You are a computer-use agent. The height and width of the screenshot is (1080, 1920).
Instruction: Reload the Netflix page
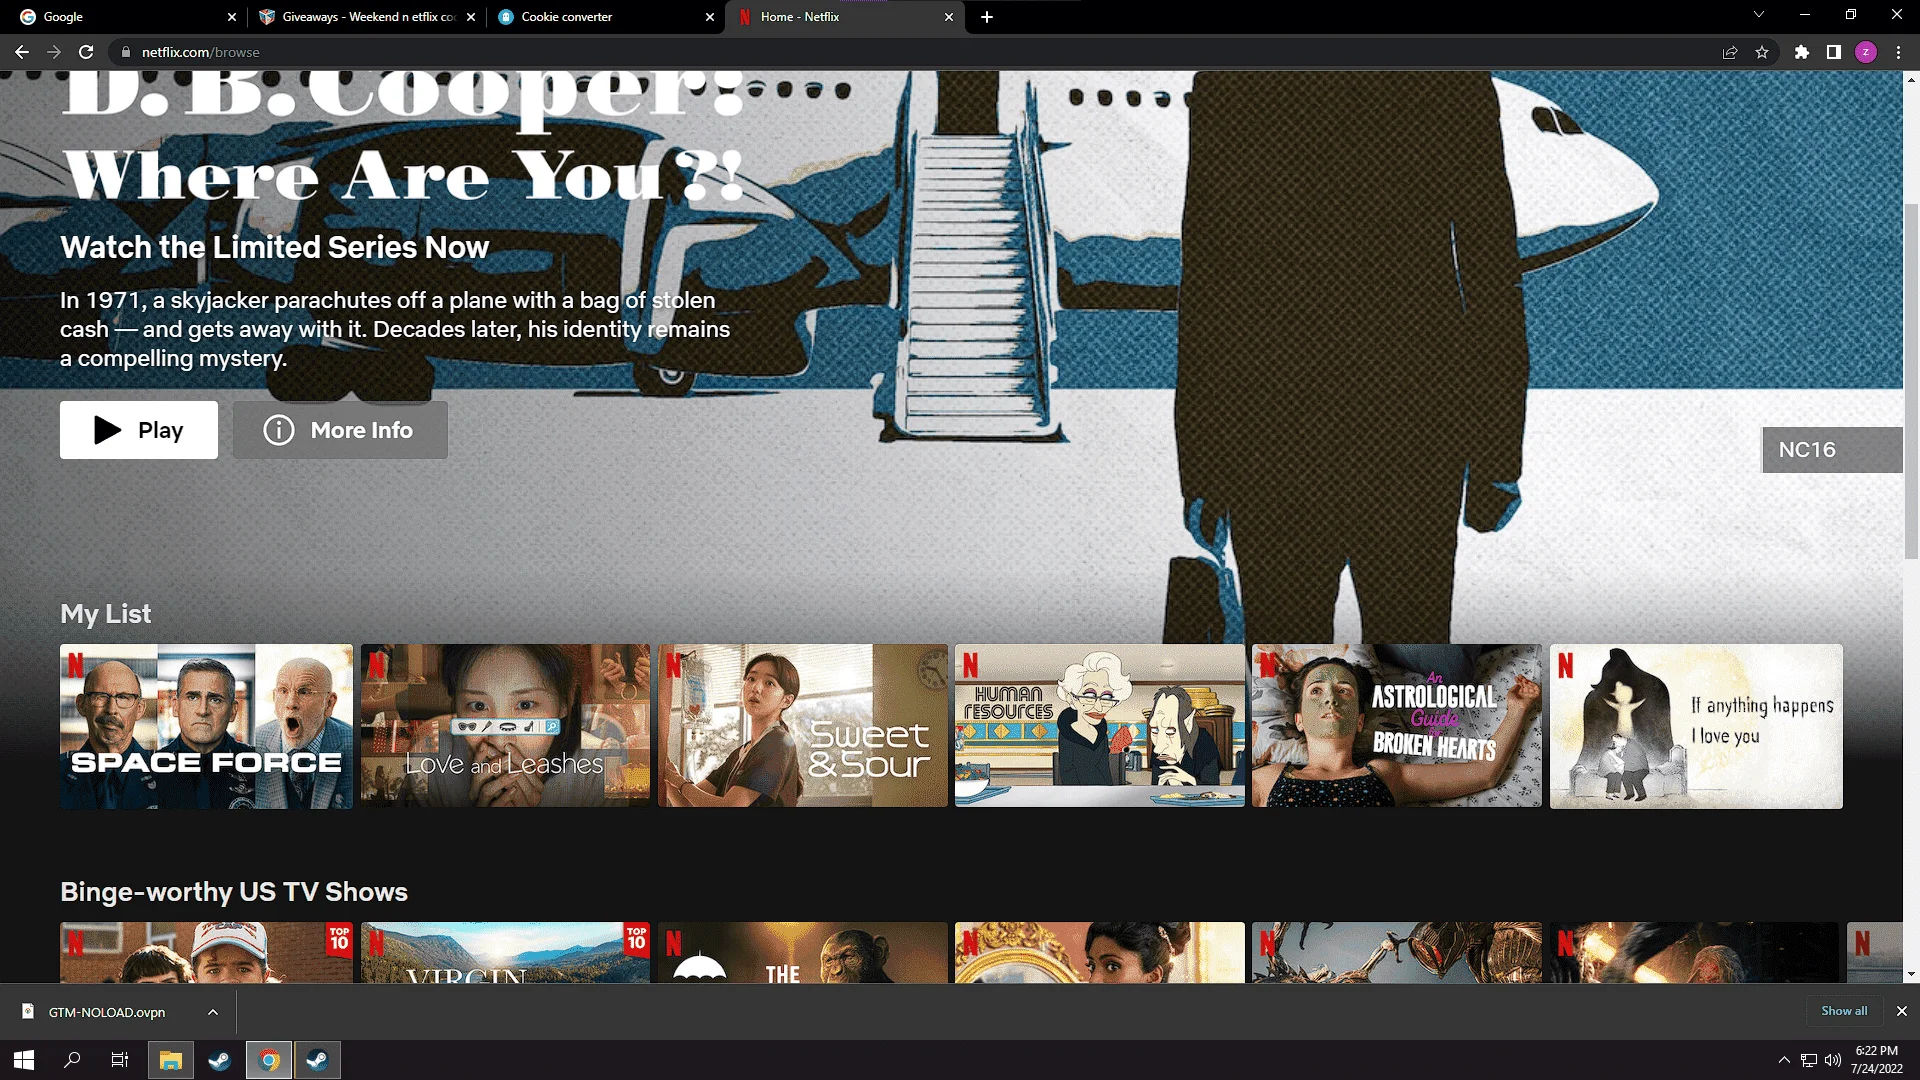[87, 52]
